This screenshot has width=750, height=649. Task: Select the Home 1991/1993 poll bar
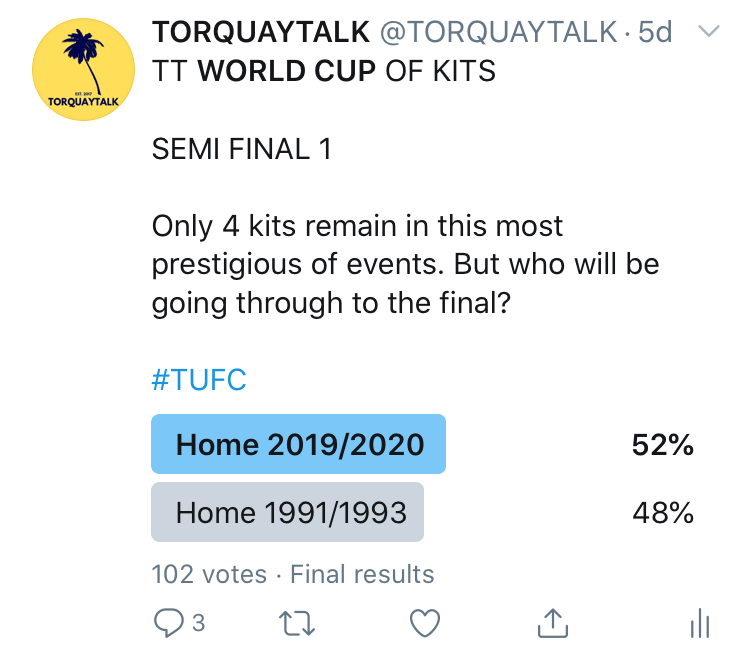click(x=287, y=513)
